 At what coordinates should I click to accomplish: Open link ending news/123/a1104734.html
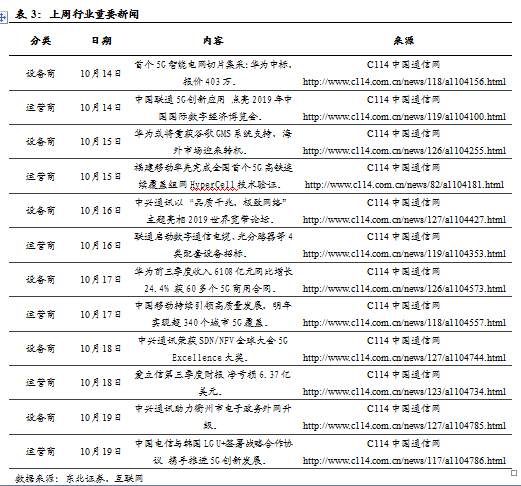tap(404, 392)
